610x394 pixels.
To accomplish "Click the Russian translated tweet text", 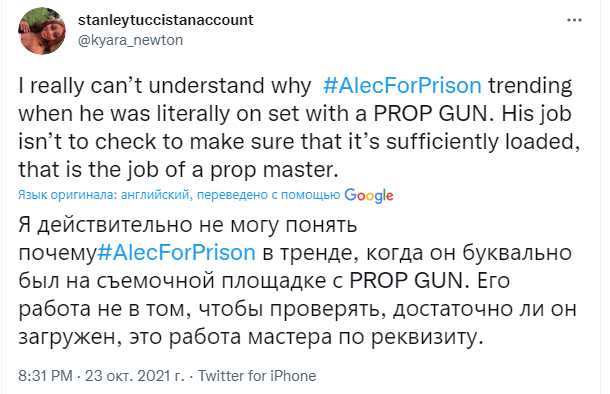I will click(x=298, y=280).
